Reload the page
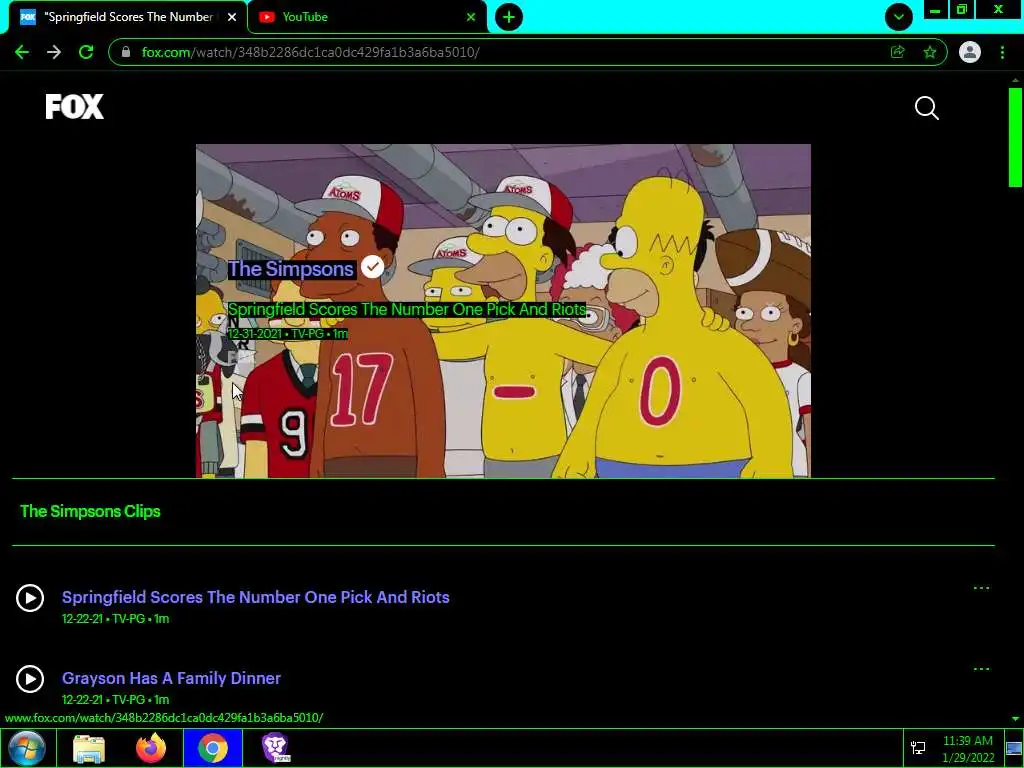The image size is (1024, 768). point(86,52)
